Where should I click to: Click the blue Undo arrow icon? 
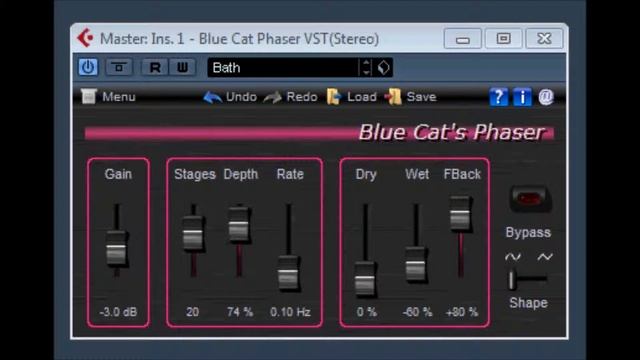(212, 97)
